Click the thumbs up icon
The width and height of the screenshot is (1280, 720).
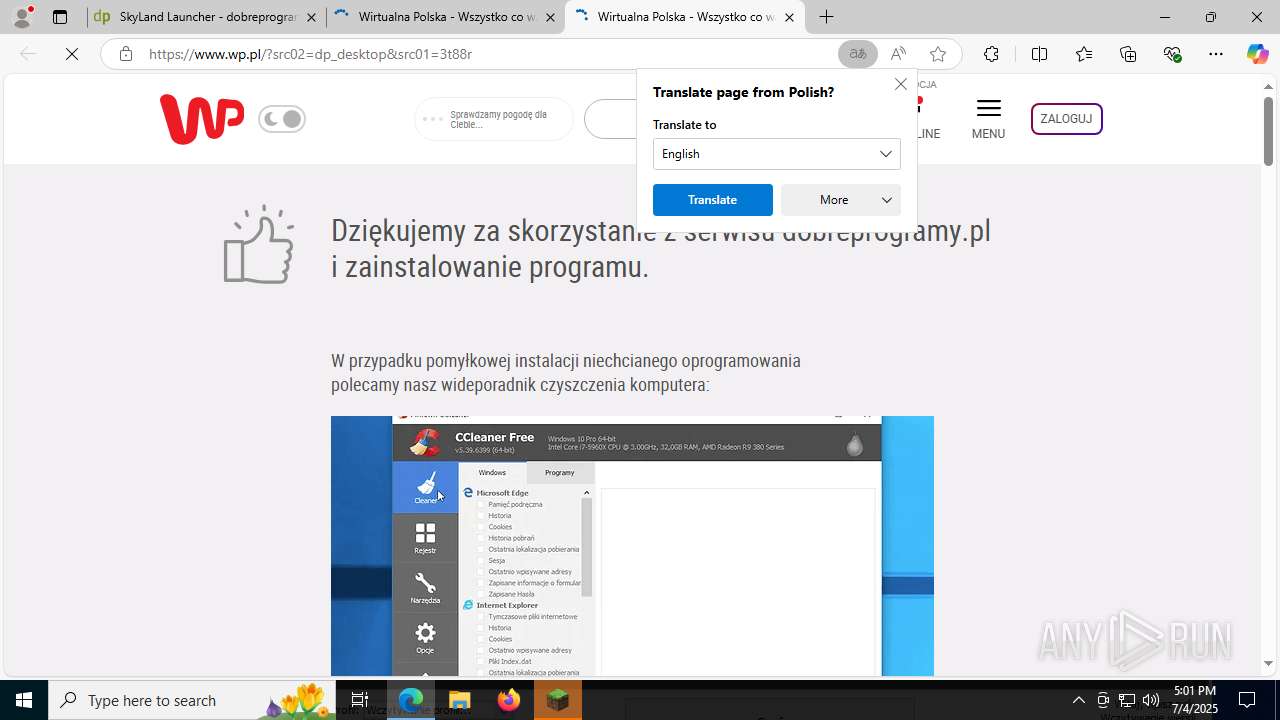(x=259, y=245)
